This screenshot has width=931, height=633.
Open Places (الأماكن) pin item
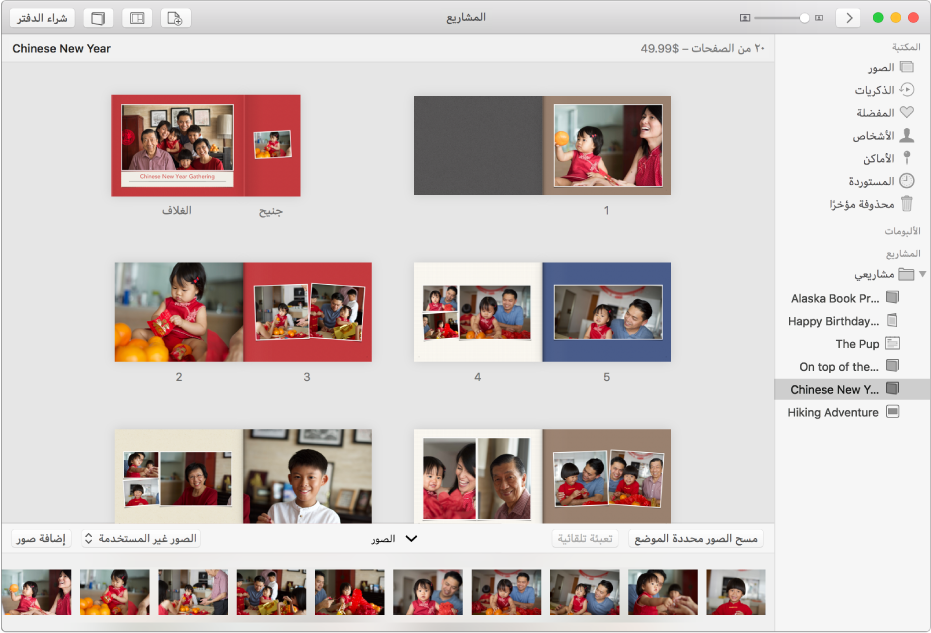(887, 159)
